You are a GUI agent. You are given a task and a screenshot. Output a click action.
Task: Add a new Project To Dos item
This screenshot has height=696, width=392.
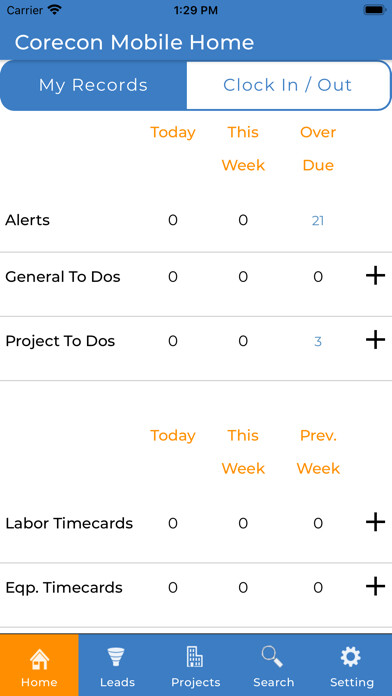pos(375,340)
